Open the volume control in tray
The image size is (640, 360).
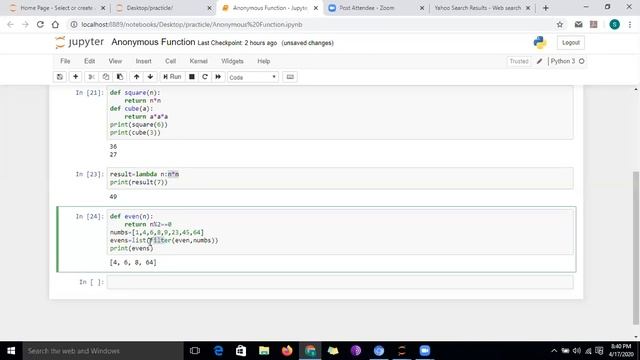(x=577, y=351)
